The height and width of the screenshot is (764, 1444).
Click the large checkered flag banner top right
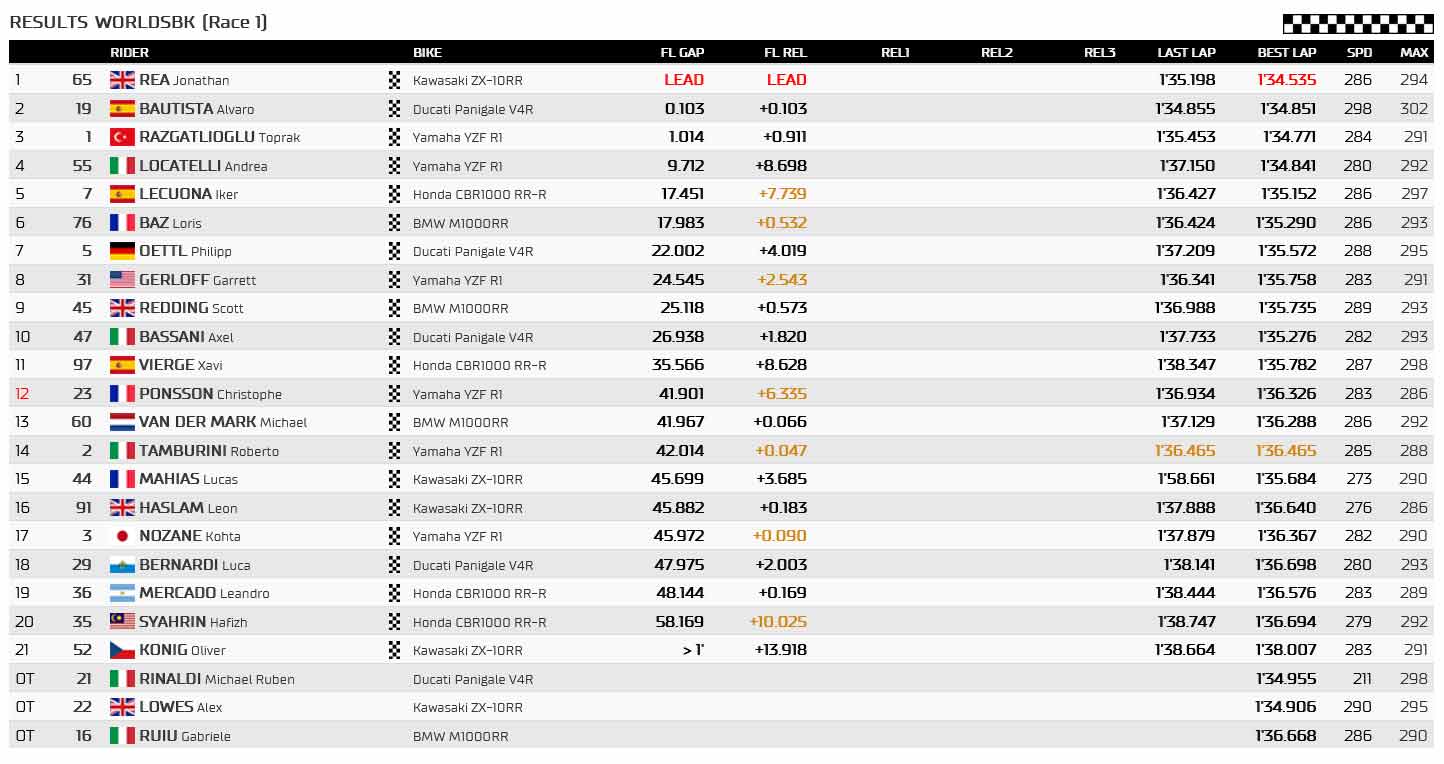point(1358,24)
